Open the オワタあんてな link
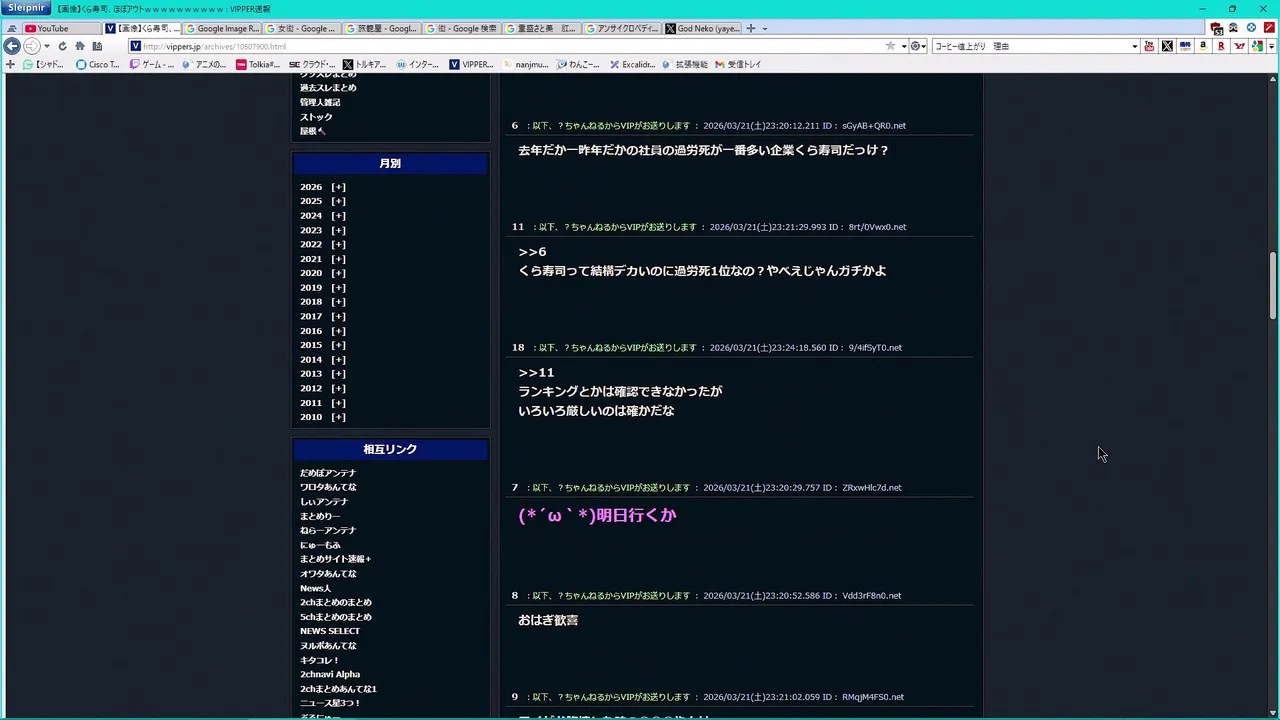The width and height of the screenshot is (1280, 720). tap(328, 574)
